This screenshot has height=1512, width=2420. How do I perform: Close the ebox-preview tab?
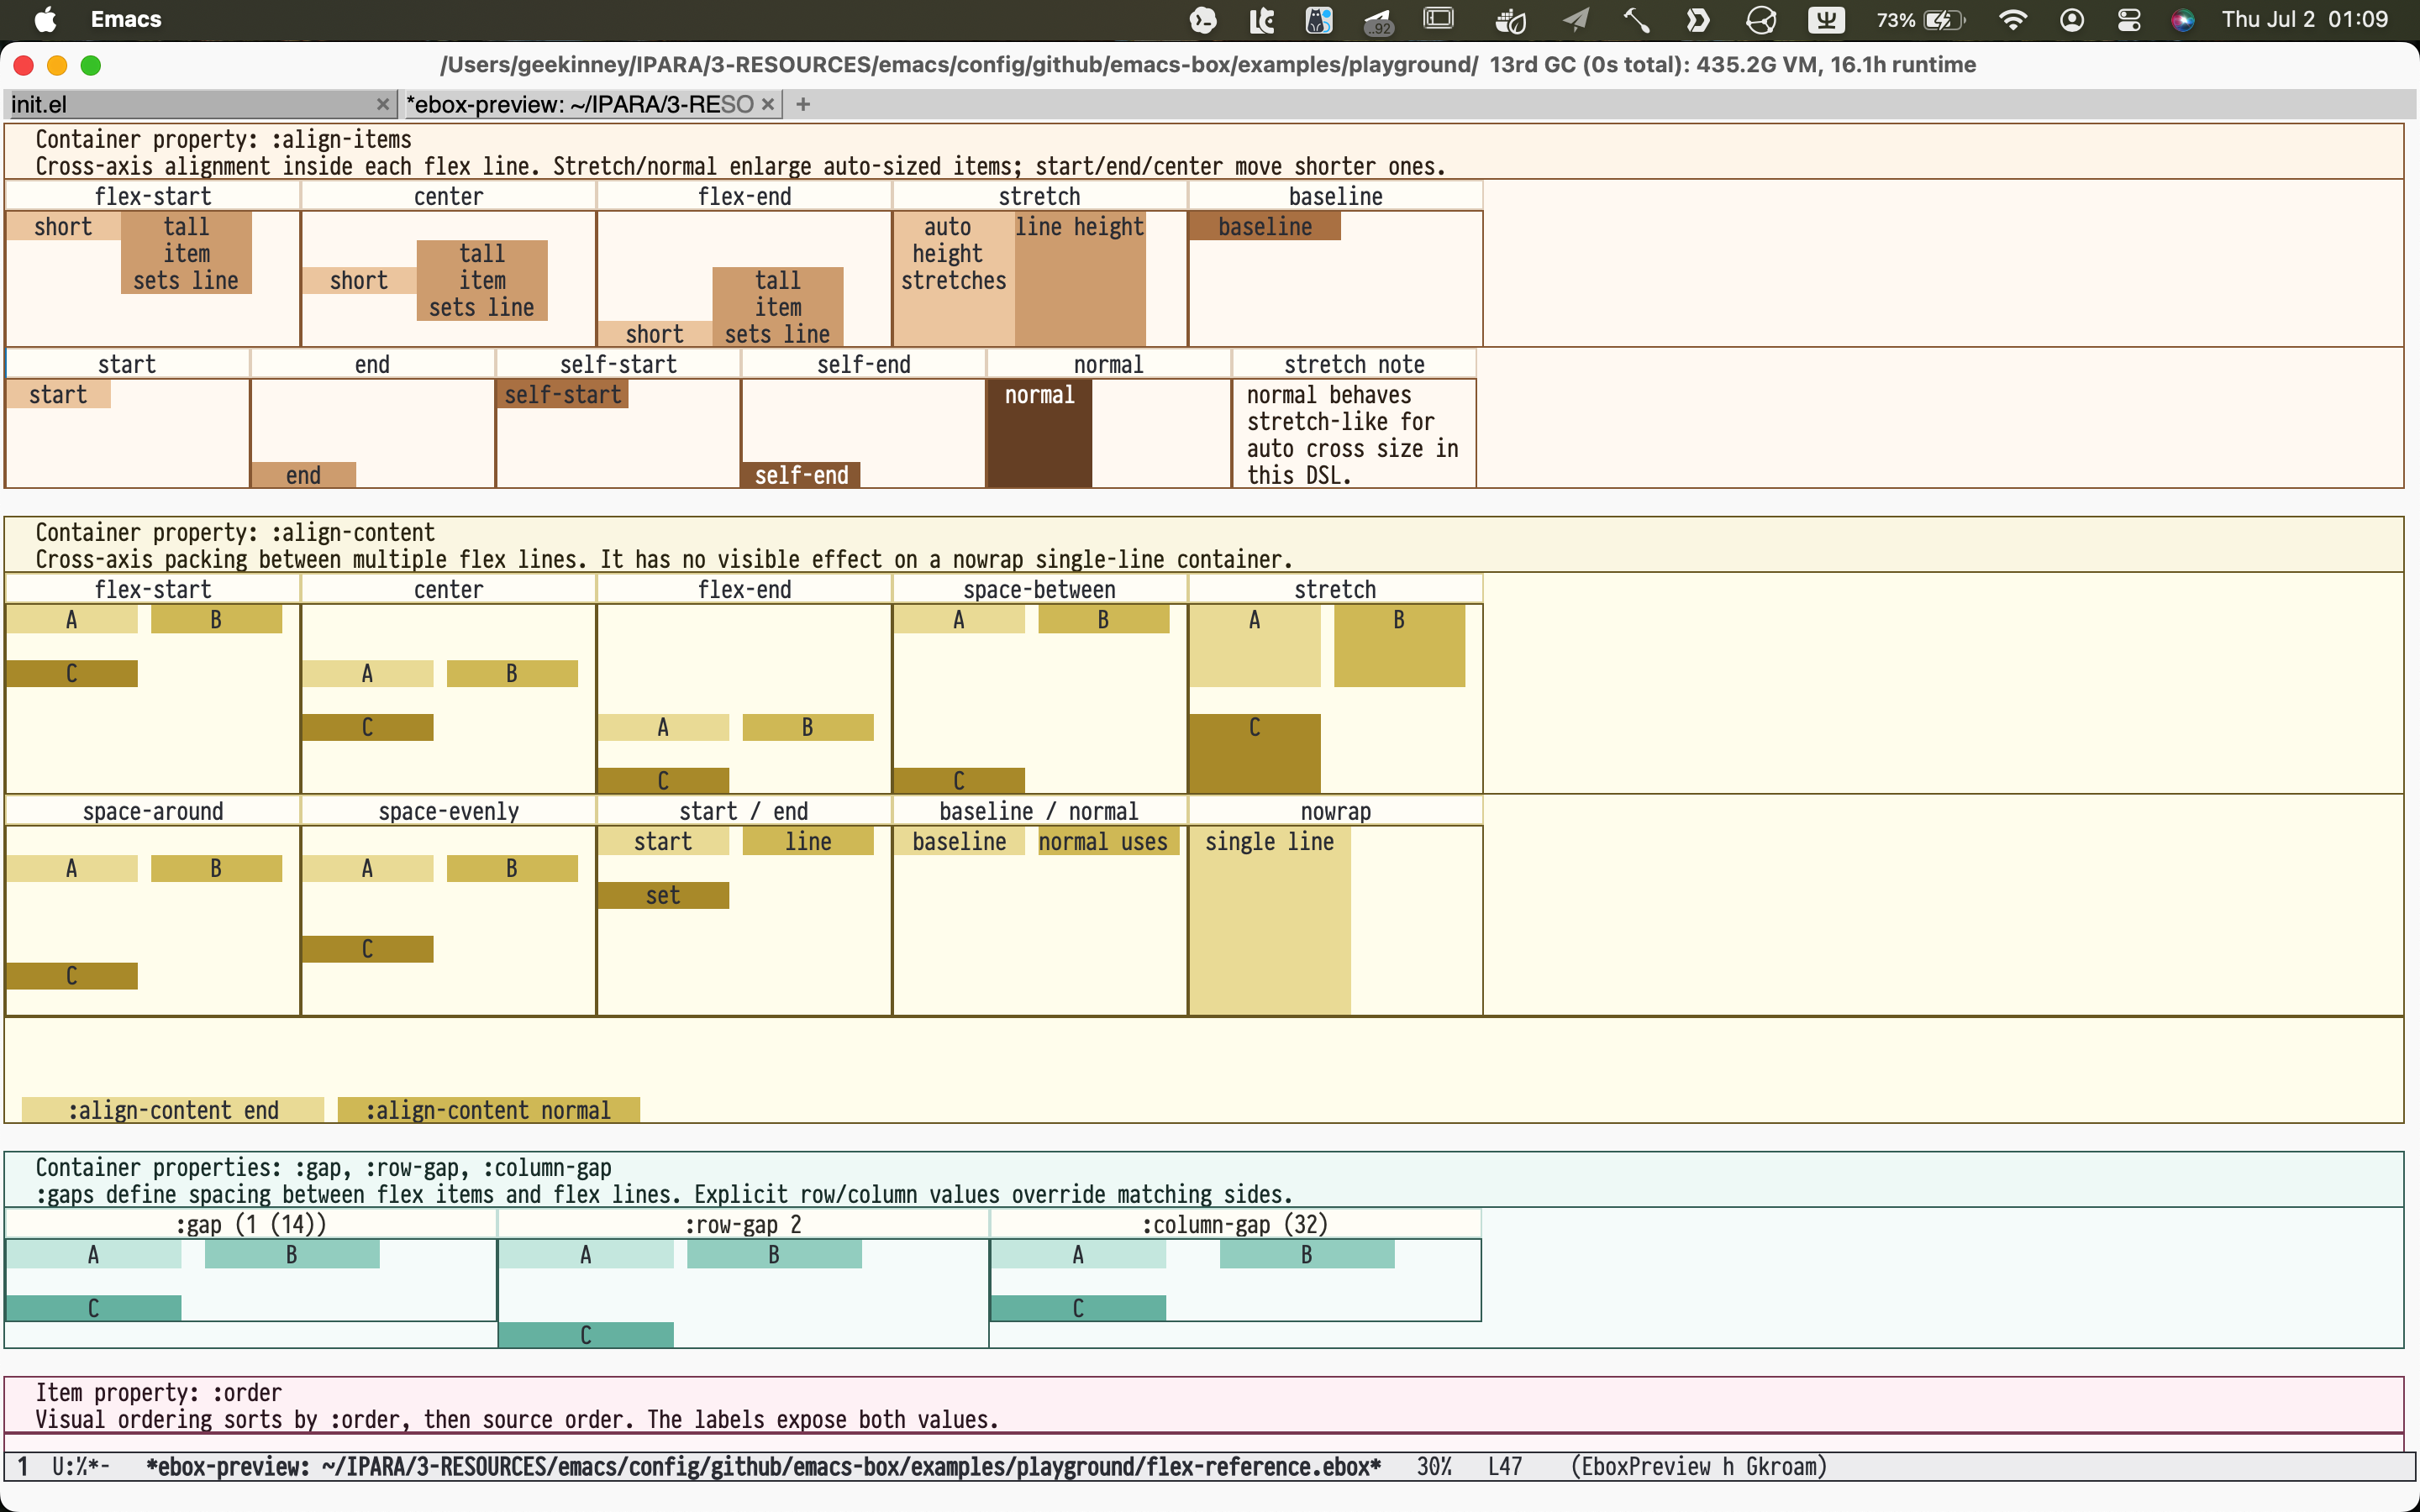pos(767,104)
